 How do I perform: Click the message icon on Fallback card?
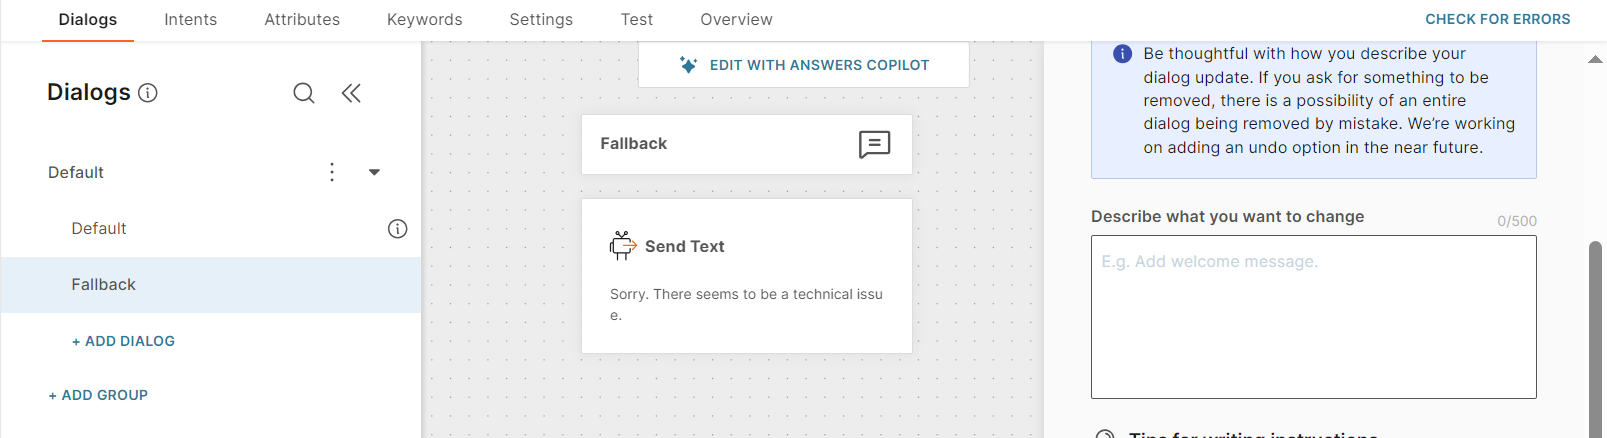pos(874,145)
